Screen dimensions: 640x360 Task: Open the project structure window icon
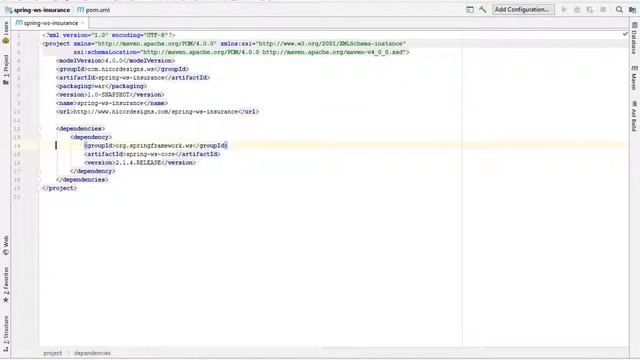tap(470, 9)
